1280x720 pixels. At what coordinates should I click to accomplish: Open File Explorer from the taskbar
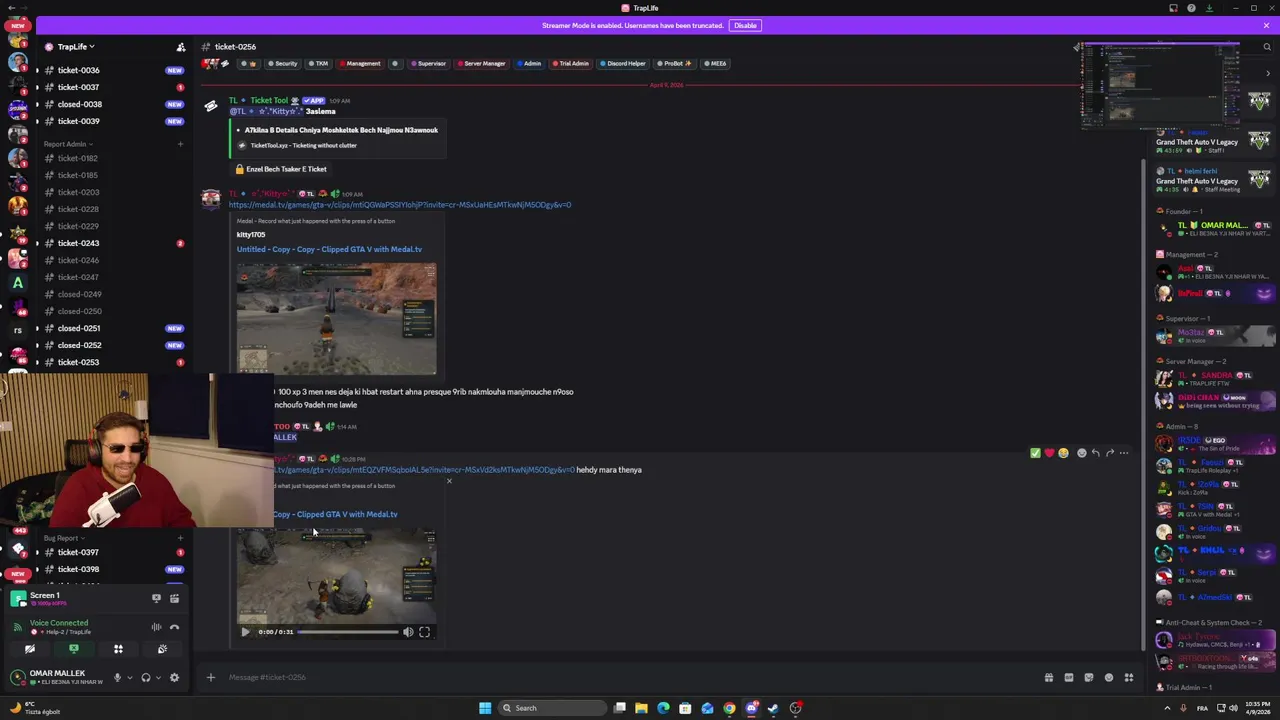[641, 708]
